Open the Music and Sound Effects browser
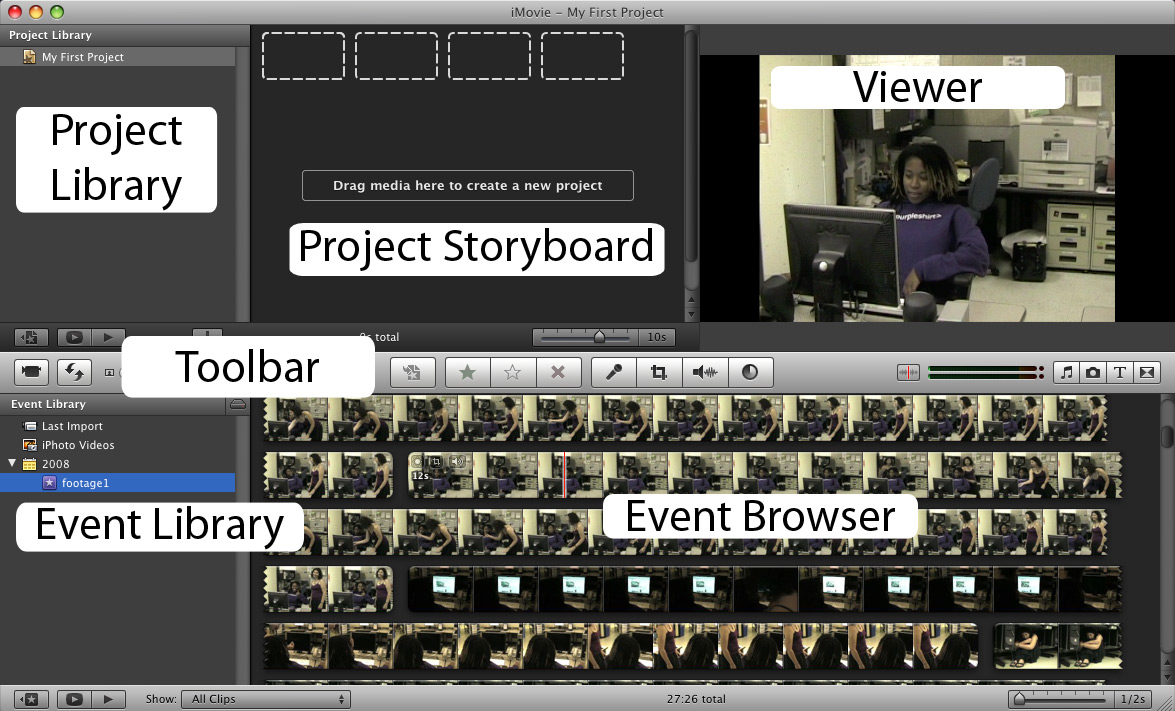Image resolution: width=1175 pixels, height=711 pixels. pyautogui.click(x=1066, y=372)
